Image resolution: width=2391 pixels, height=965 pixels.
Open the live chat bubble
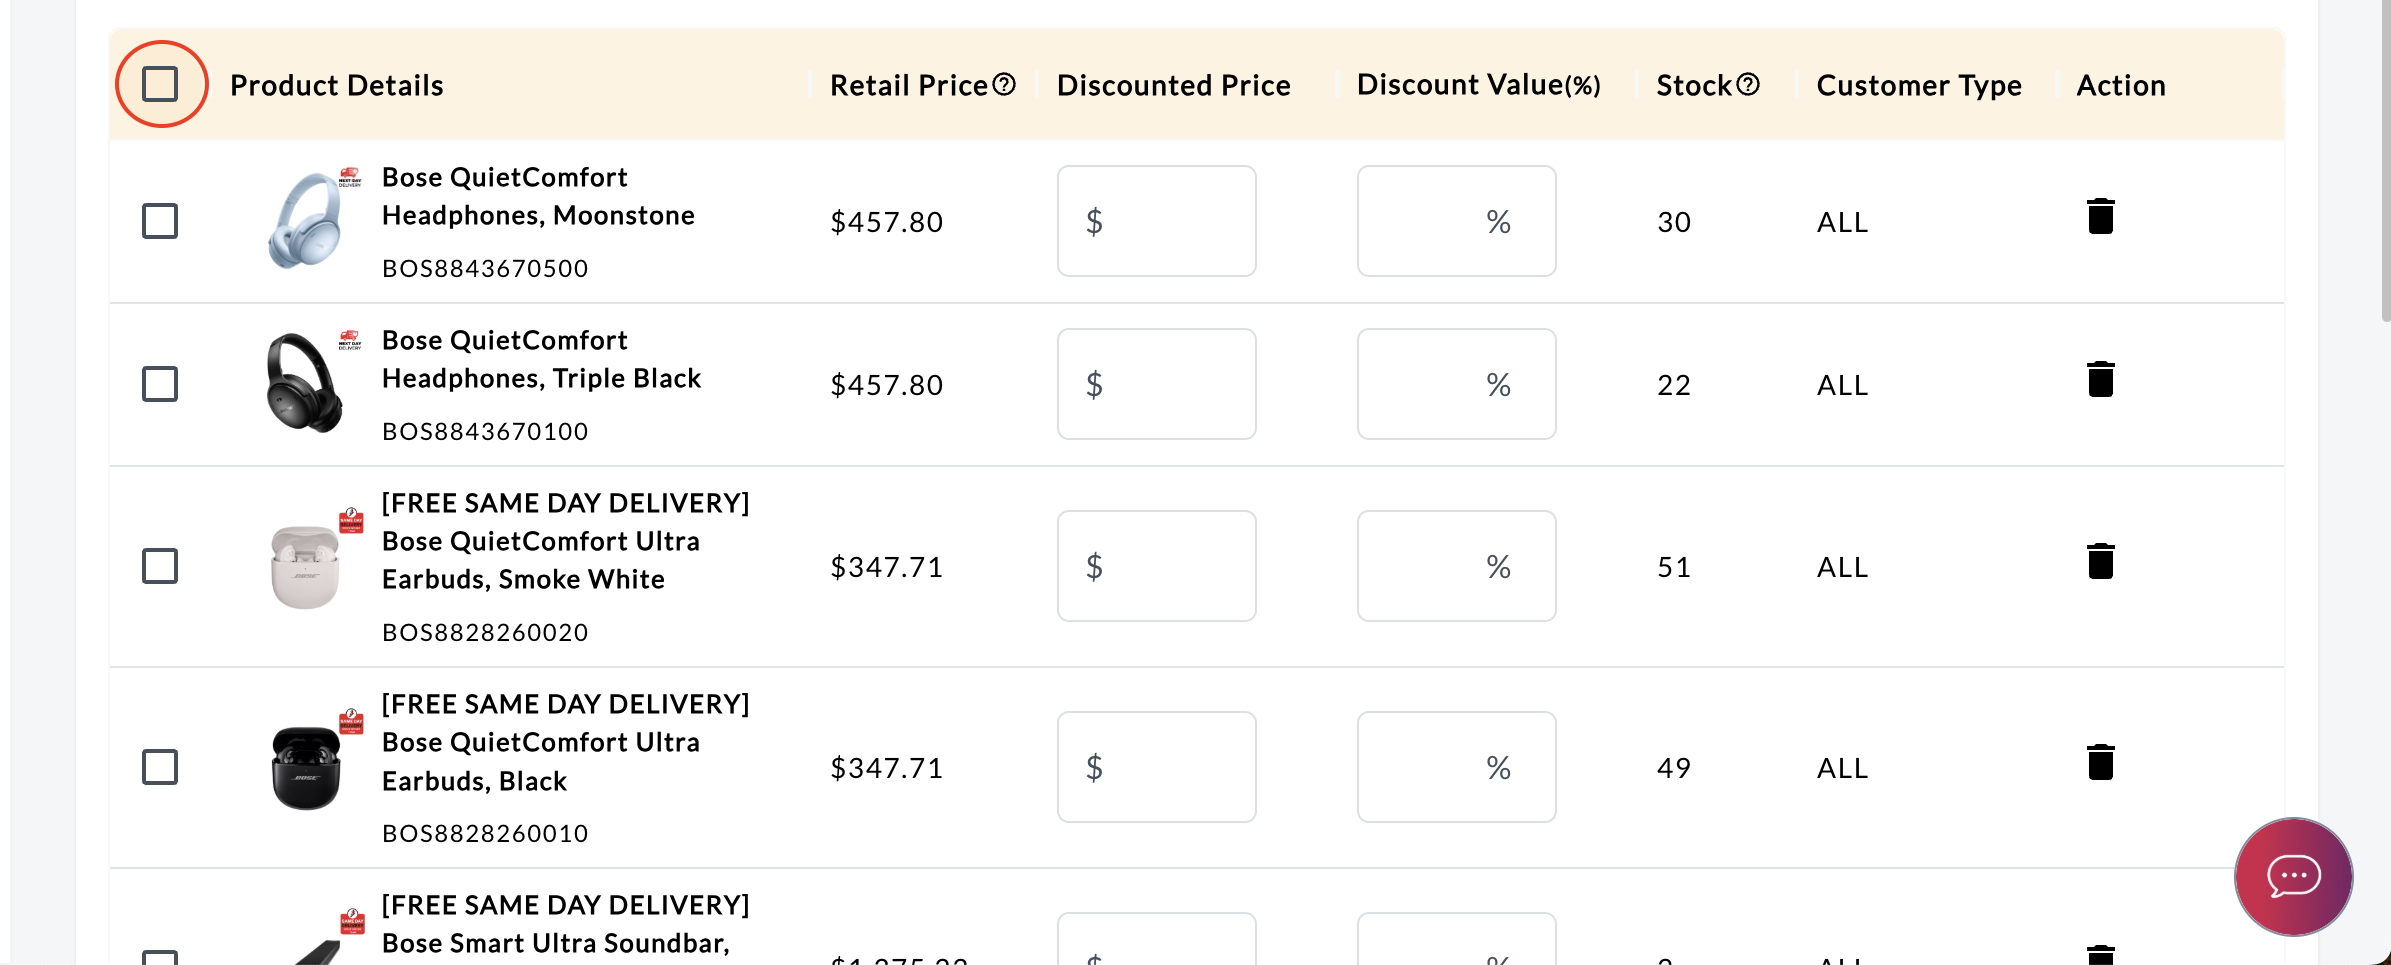point(2293,876)
